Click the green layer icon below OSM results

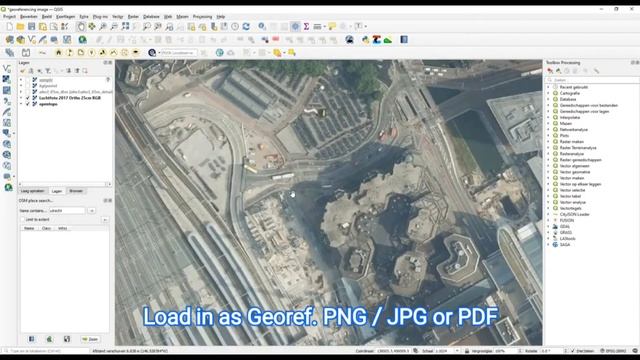pyautogui.click(x=49, y=339)
